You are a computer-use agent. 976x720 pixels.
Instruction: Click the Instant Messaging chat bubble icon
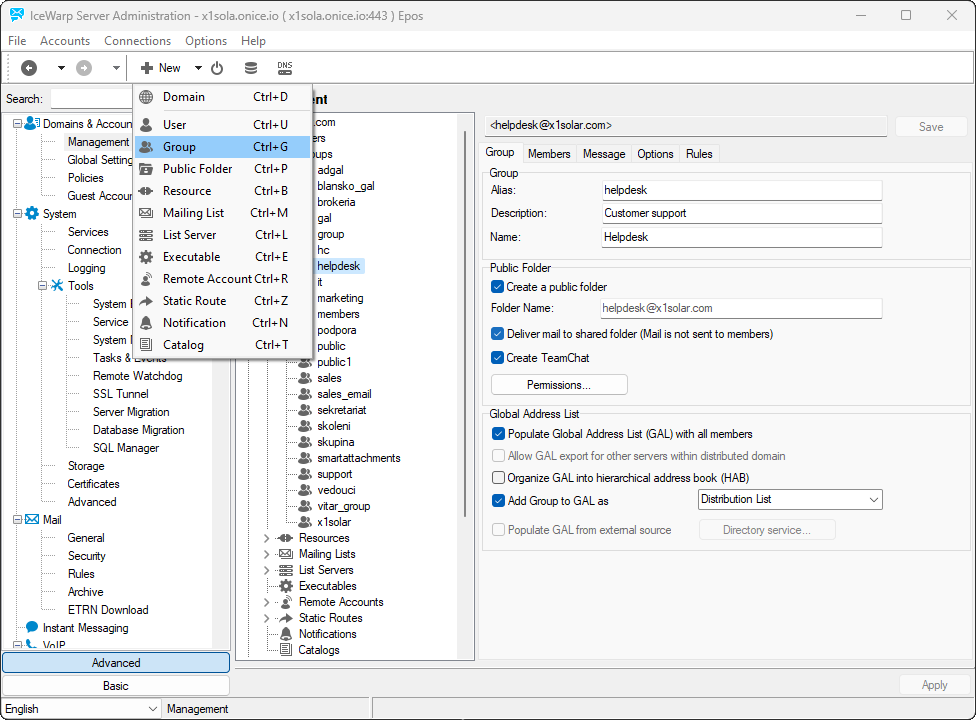[x=32, y=627]
